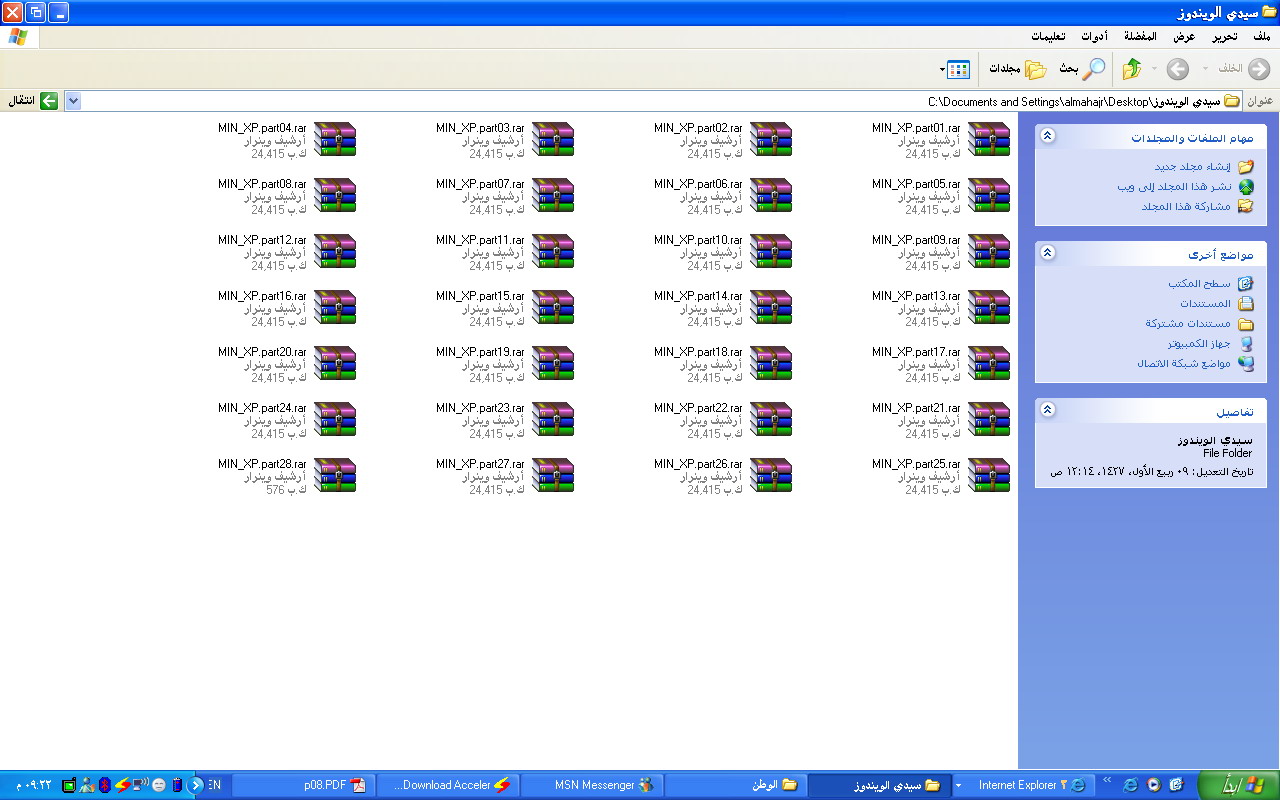Click the انتقال (Go) button

click(34, 101)
